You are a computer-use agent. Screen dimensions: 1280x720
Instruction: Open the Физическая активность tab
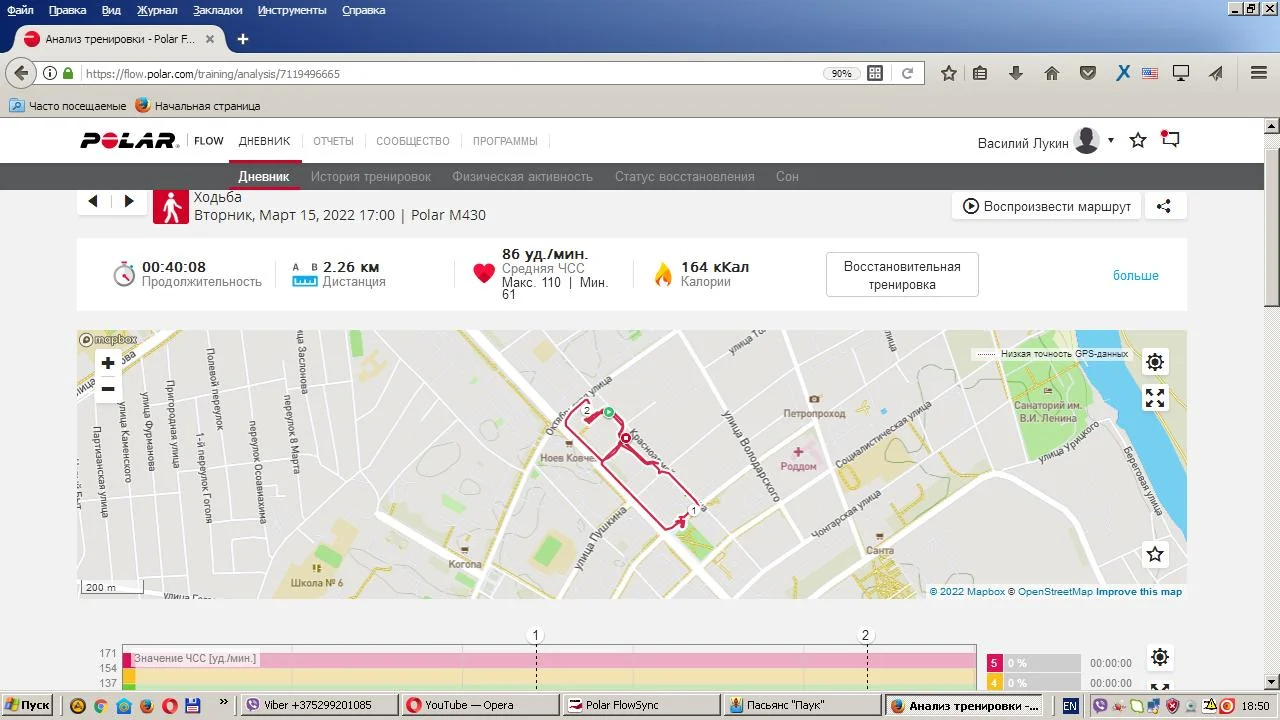(523, 176)
